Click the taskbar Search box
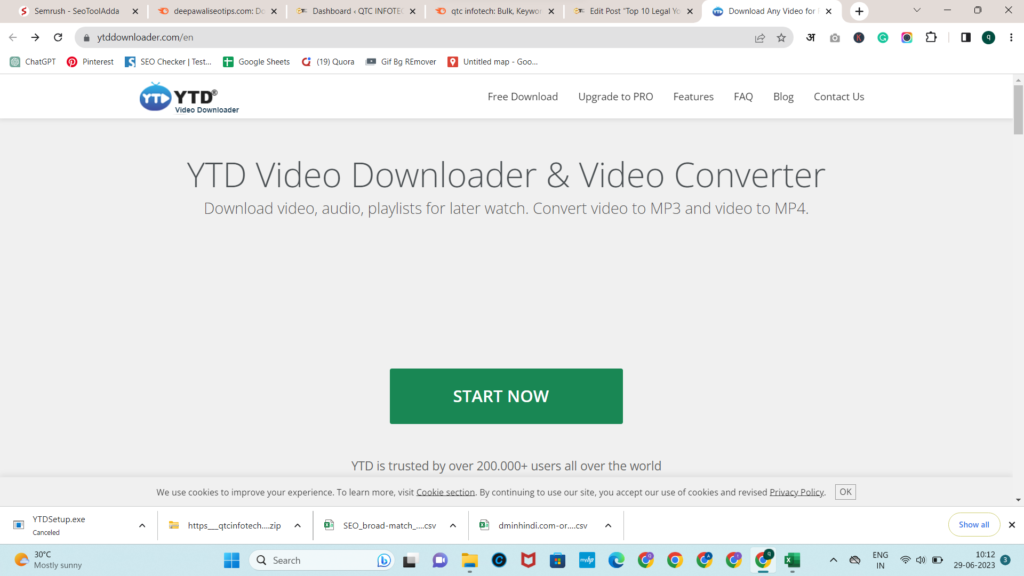This screenshot has height=576, width=1024. point(321,560)
